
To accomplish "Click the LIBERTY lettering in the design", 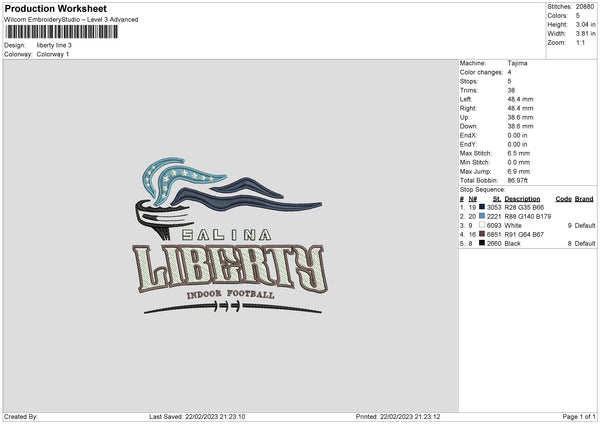I will tap(230, 268).
